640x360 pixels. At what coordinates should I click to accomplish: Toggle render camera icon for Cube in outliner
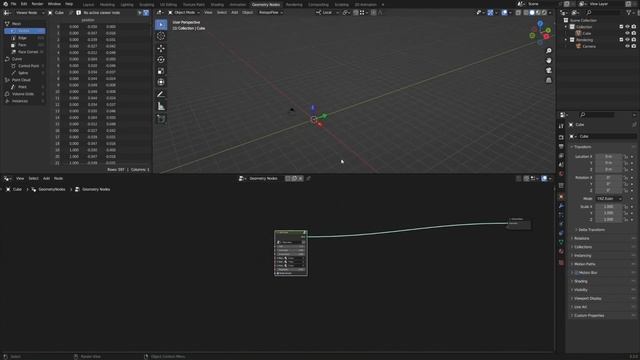point(633,33)
